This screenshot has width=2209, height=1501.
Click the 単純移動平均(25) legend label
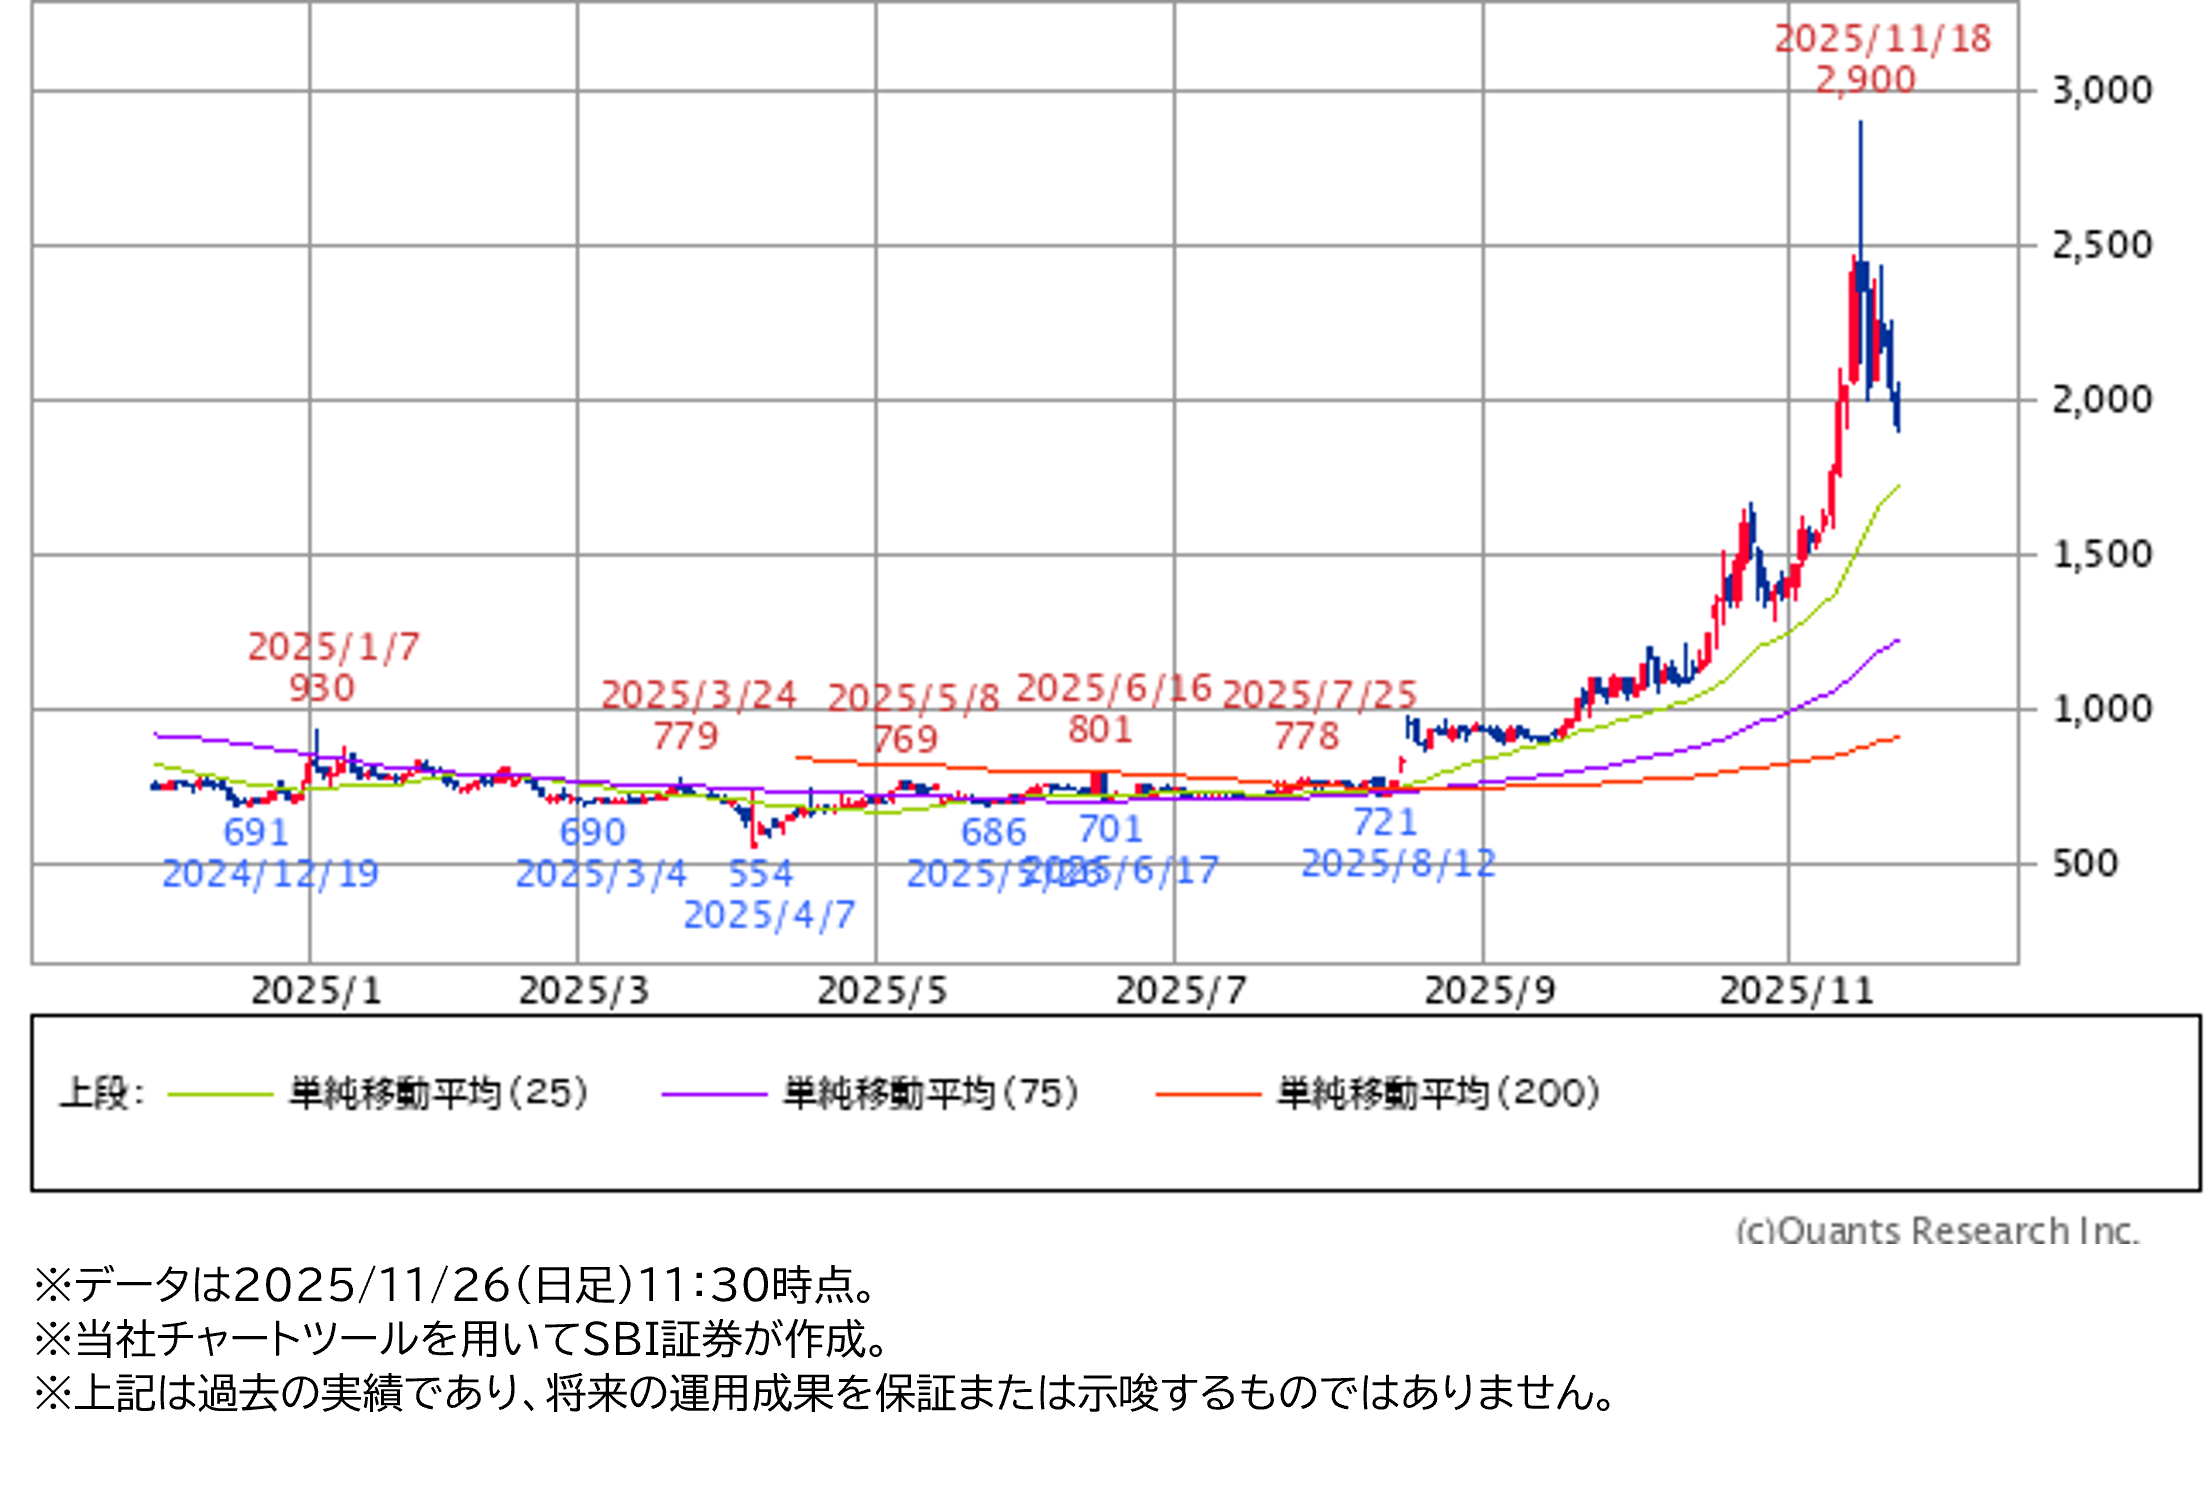(x=438, y=1093)
